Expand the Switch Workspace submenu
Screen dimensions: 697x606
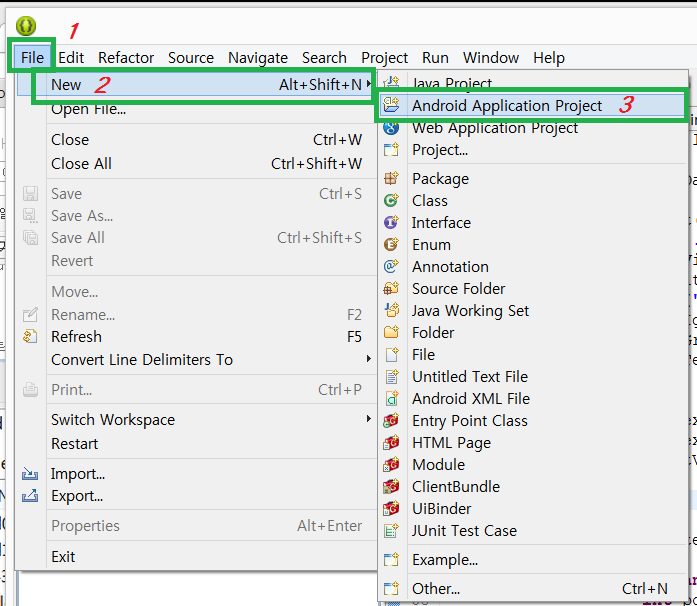369,418
